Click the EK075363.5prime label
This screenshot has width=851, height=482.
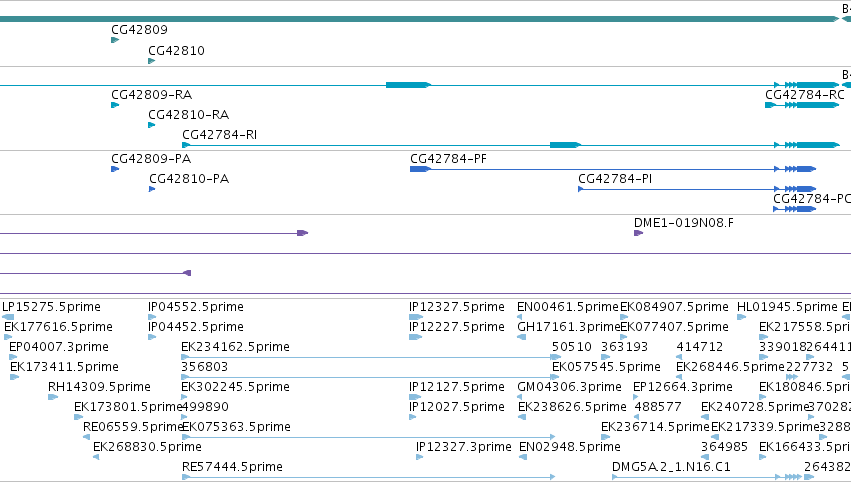[x=237, y=427]
